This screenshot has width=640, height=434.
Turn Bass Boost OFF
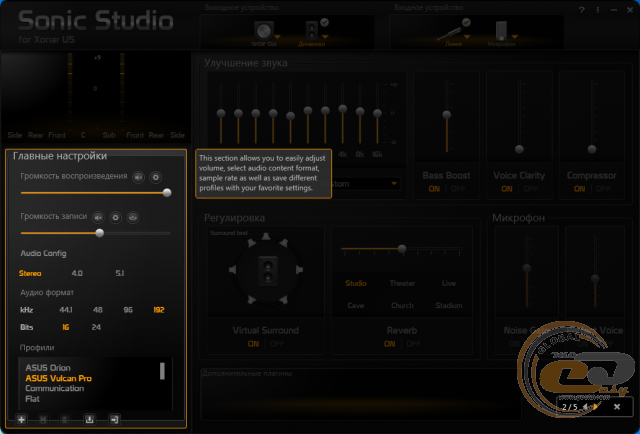[x=458, y=189]
